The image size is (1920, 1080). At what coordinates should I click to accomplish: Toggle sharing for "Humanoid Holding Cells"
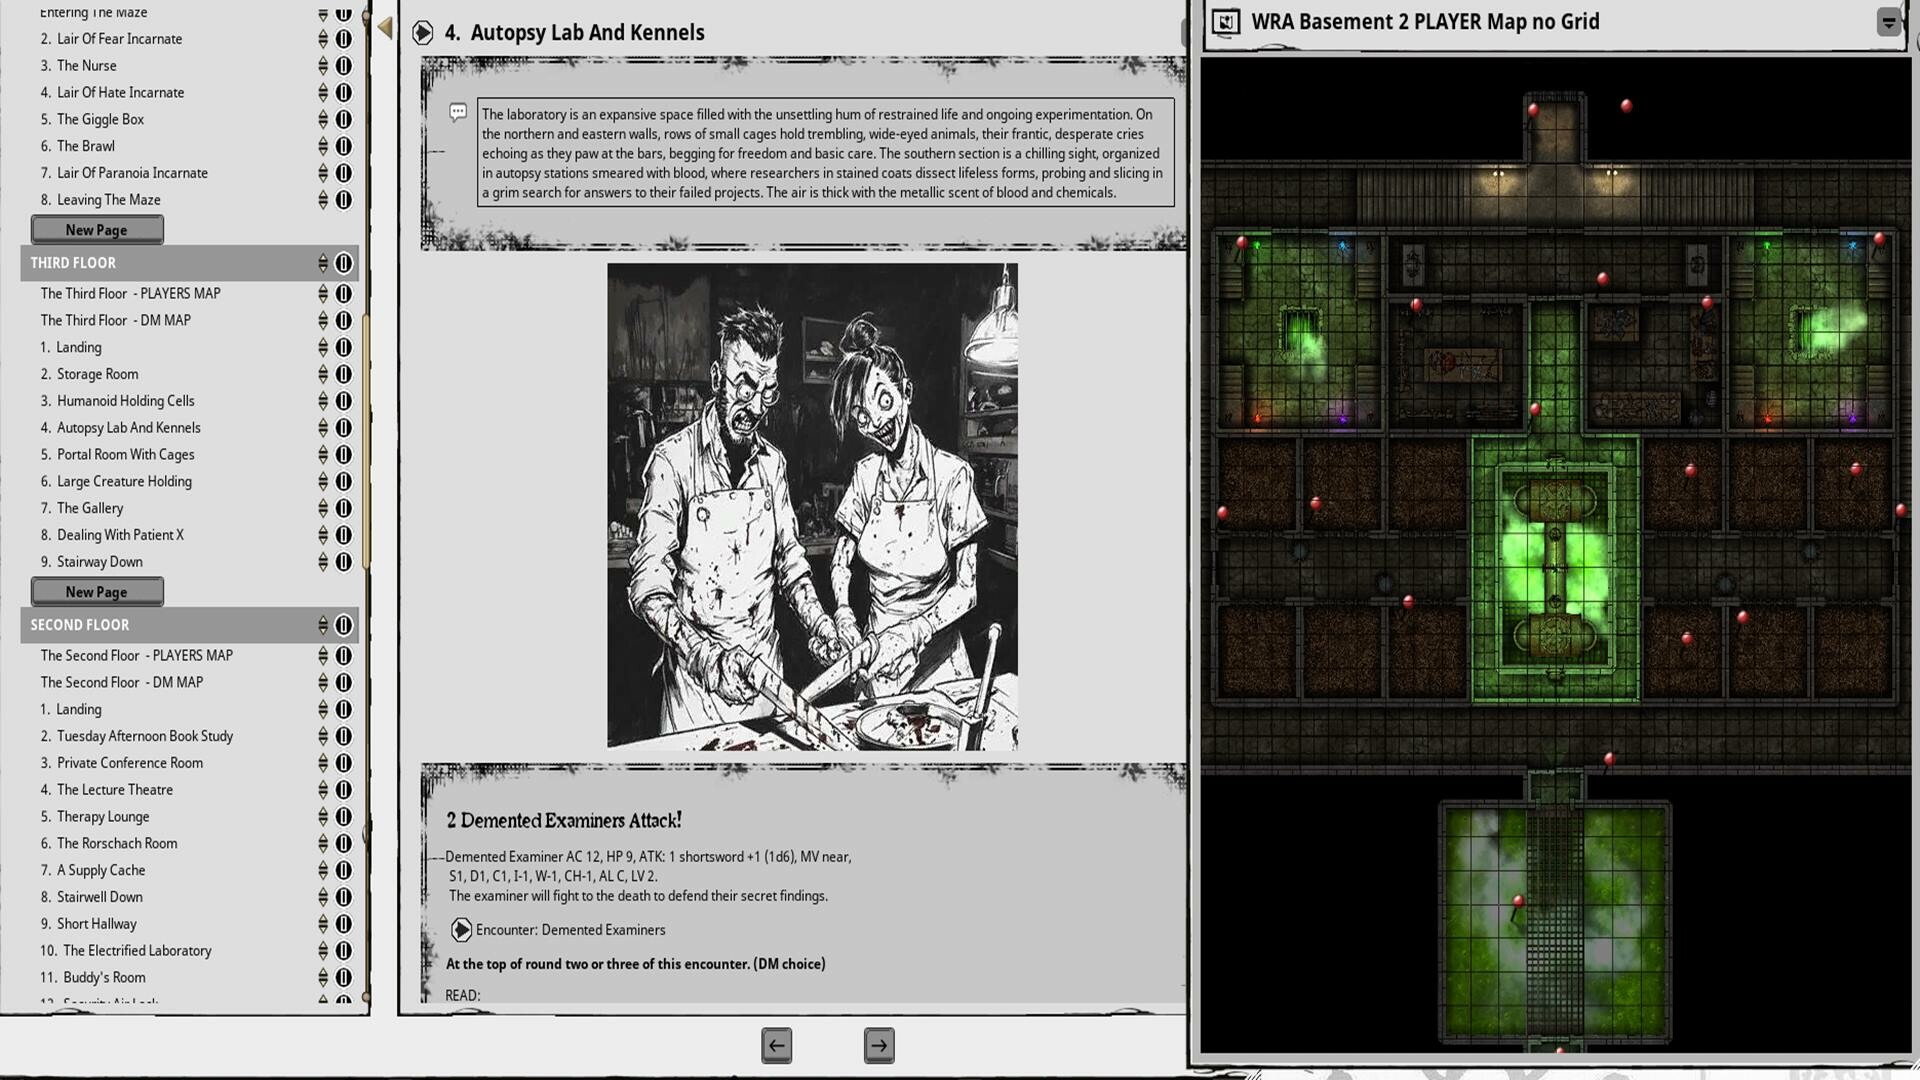(x=344, y=401)
